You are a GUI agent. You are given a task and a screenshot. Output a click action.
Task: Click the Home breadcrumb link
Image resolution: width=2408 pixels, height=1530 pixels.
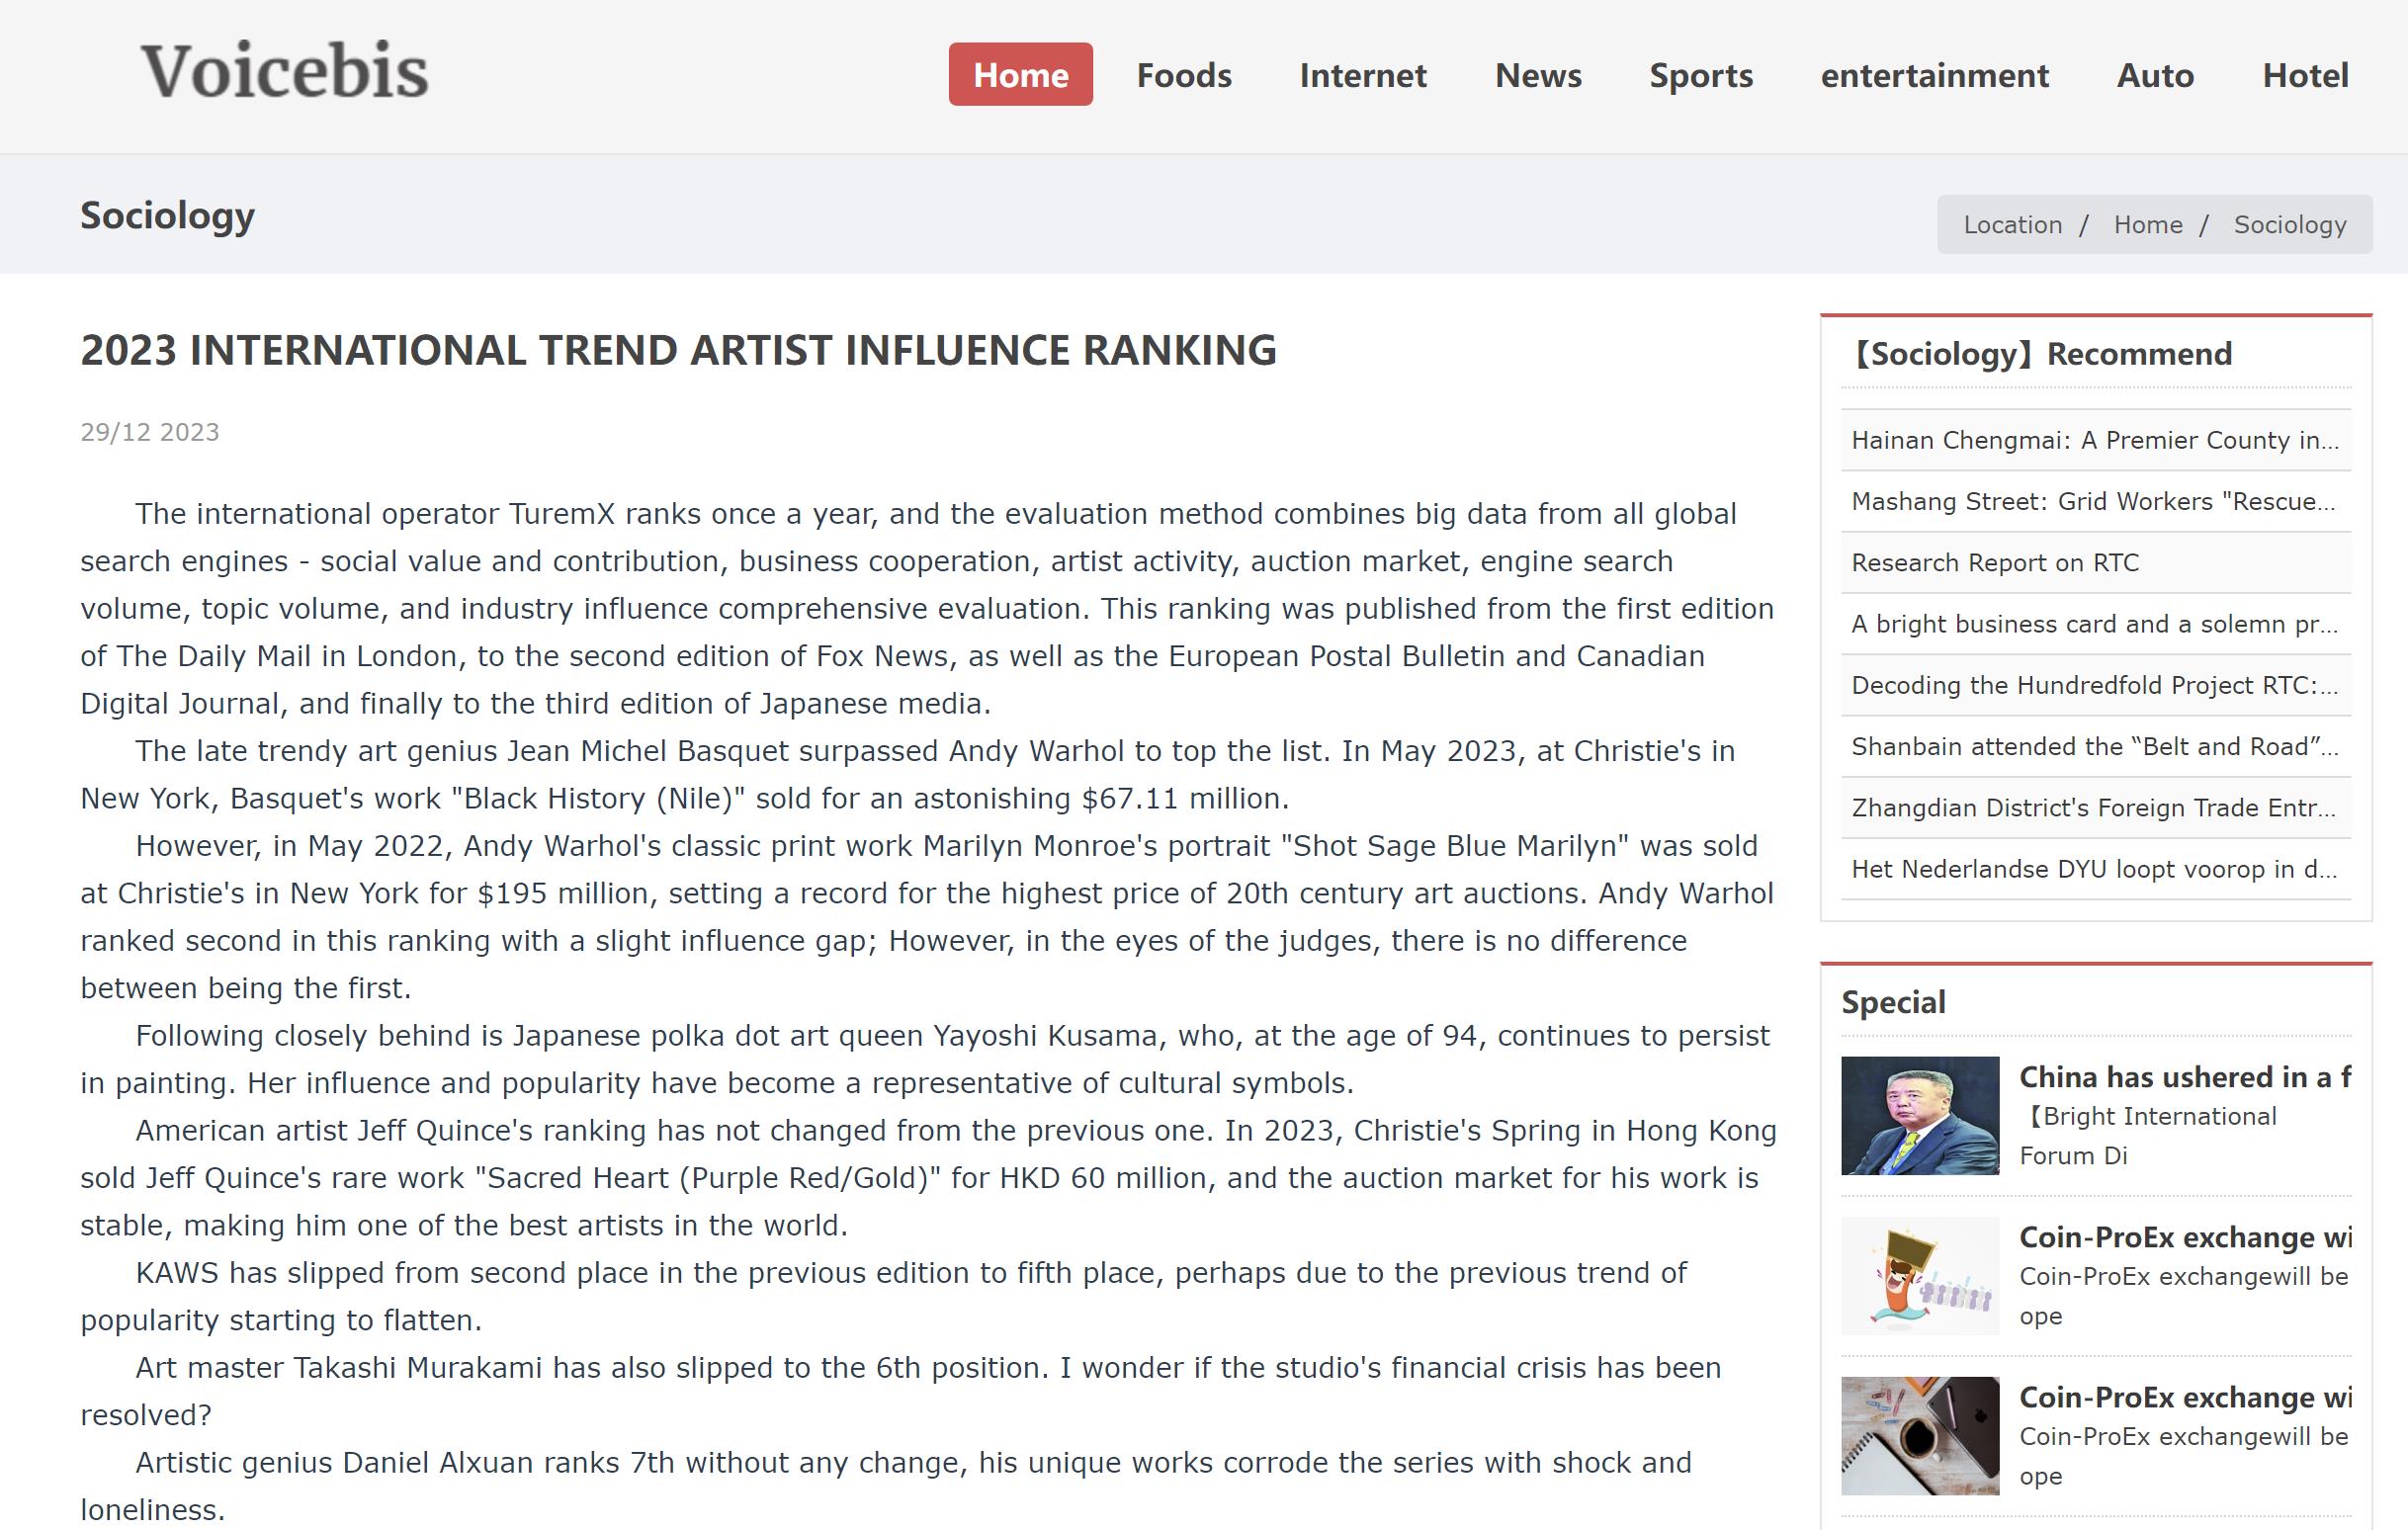pos(2148,225)
